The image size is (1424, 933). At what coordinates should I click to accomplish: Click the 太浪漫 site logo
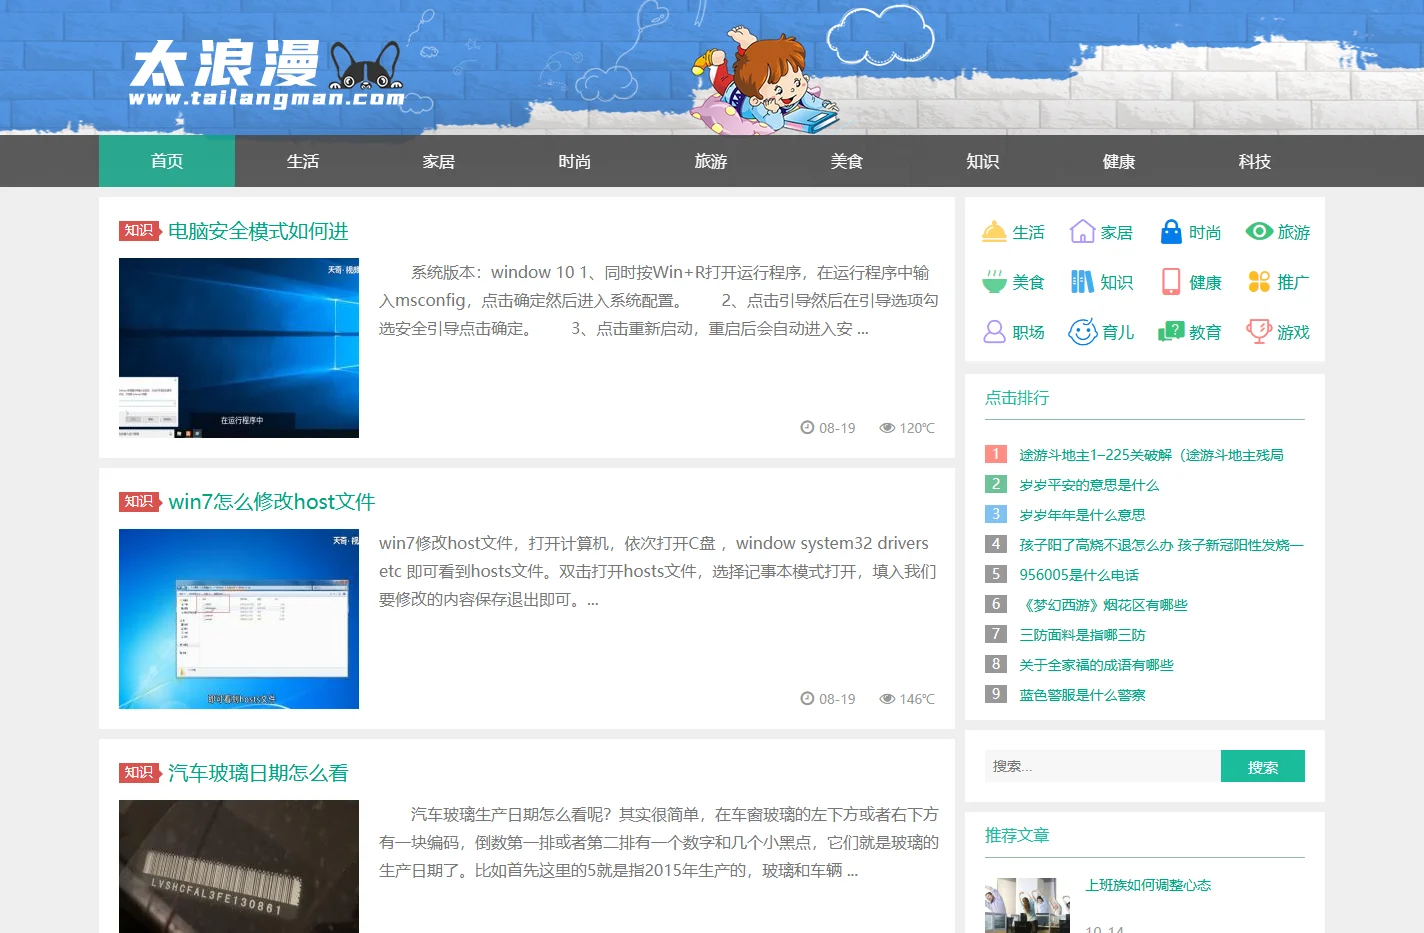[x=267, y=73]
